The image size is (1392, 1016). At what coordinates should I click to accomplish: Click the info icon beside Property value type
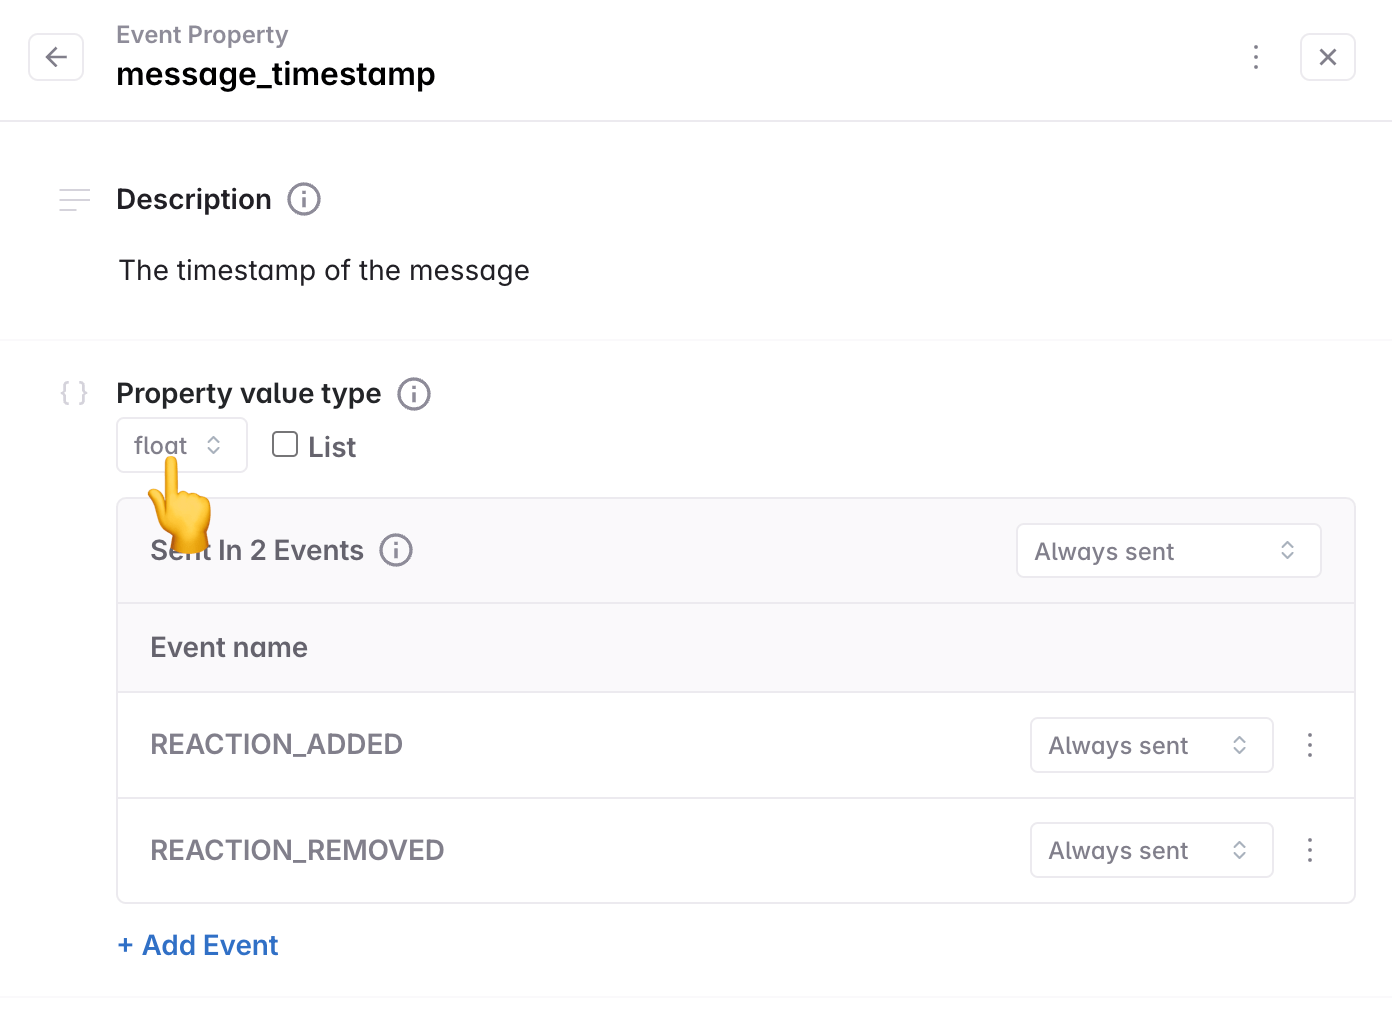tap(414, 394)
